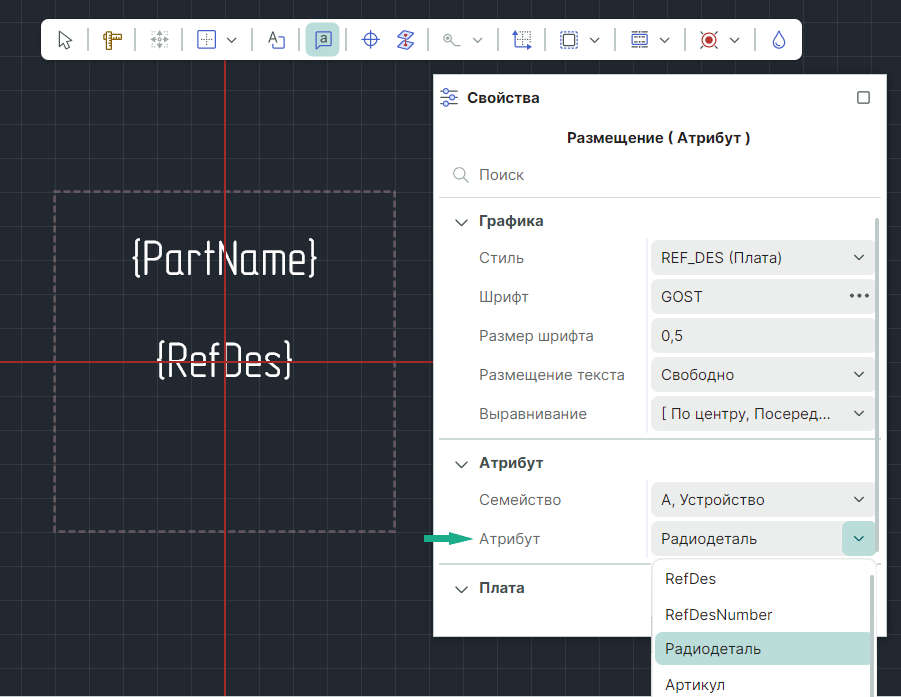Choose RefDesNumber from the attribute list

point(718,615)
